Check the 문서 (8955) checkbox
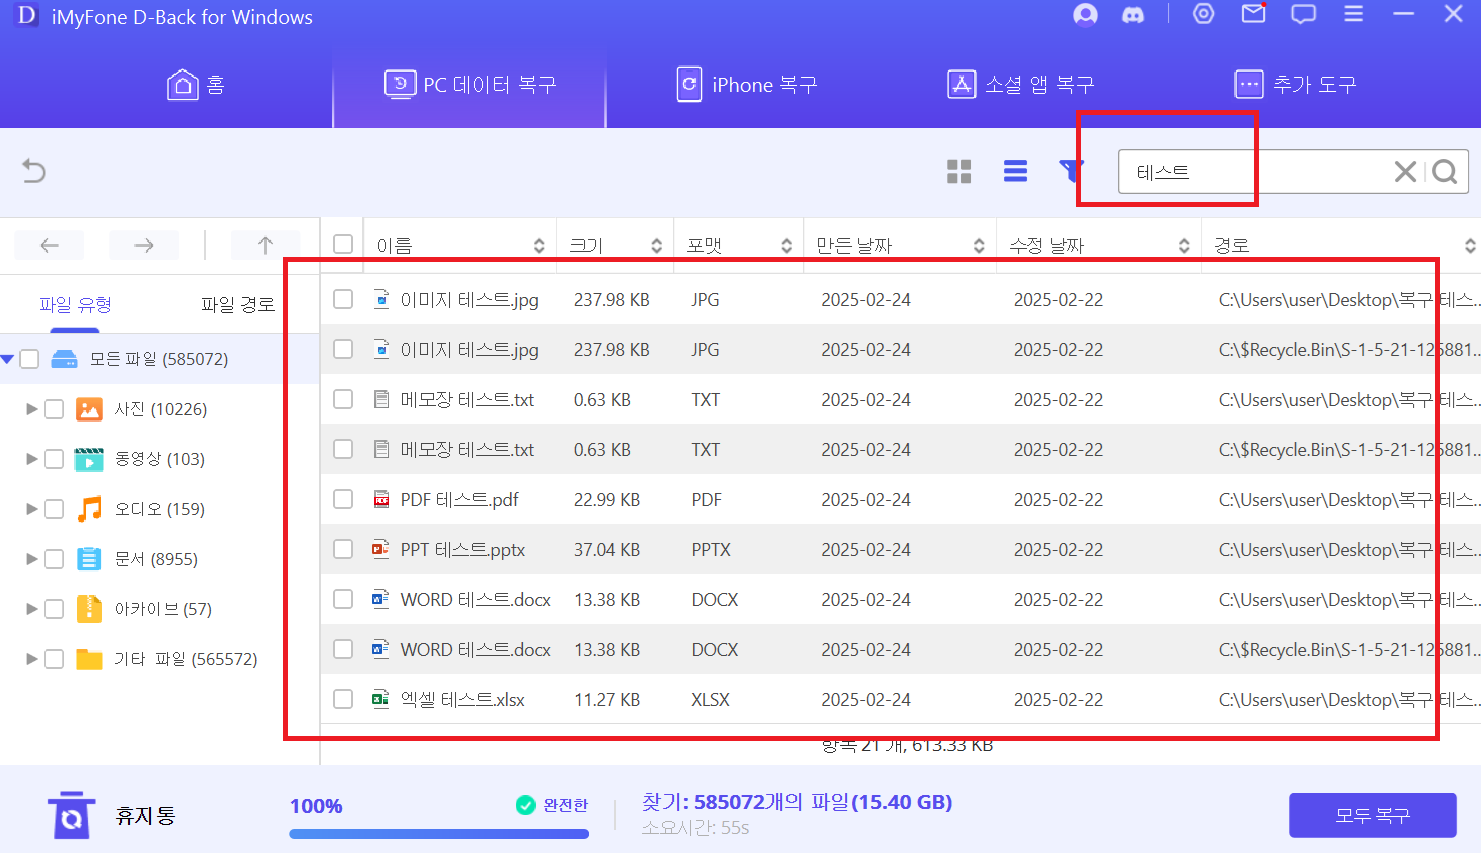 click(54, 559)
